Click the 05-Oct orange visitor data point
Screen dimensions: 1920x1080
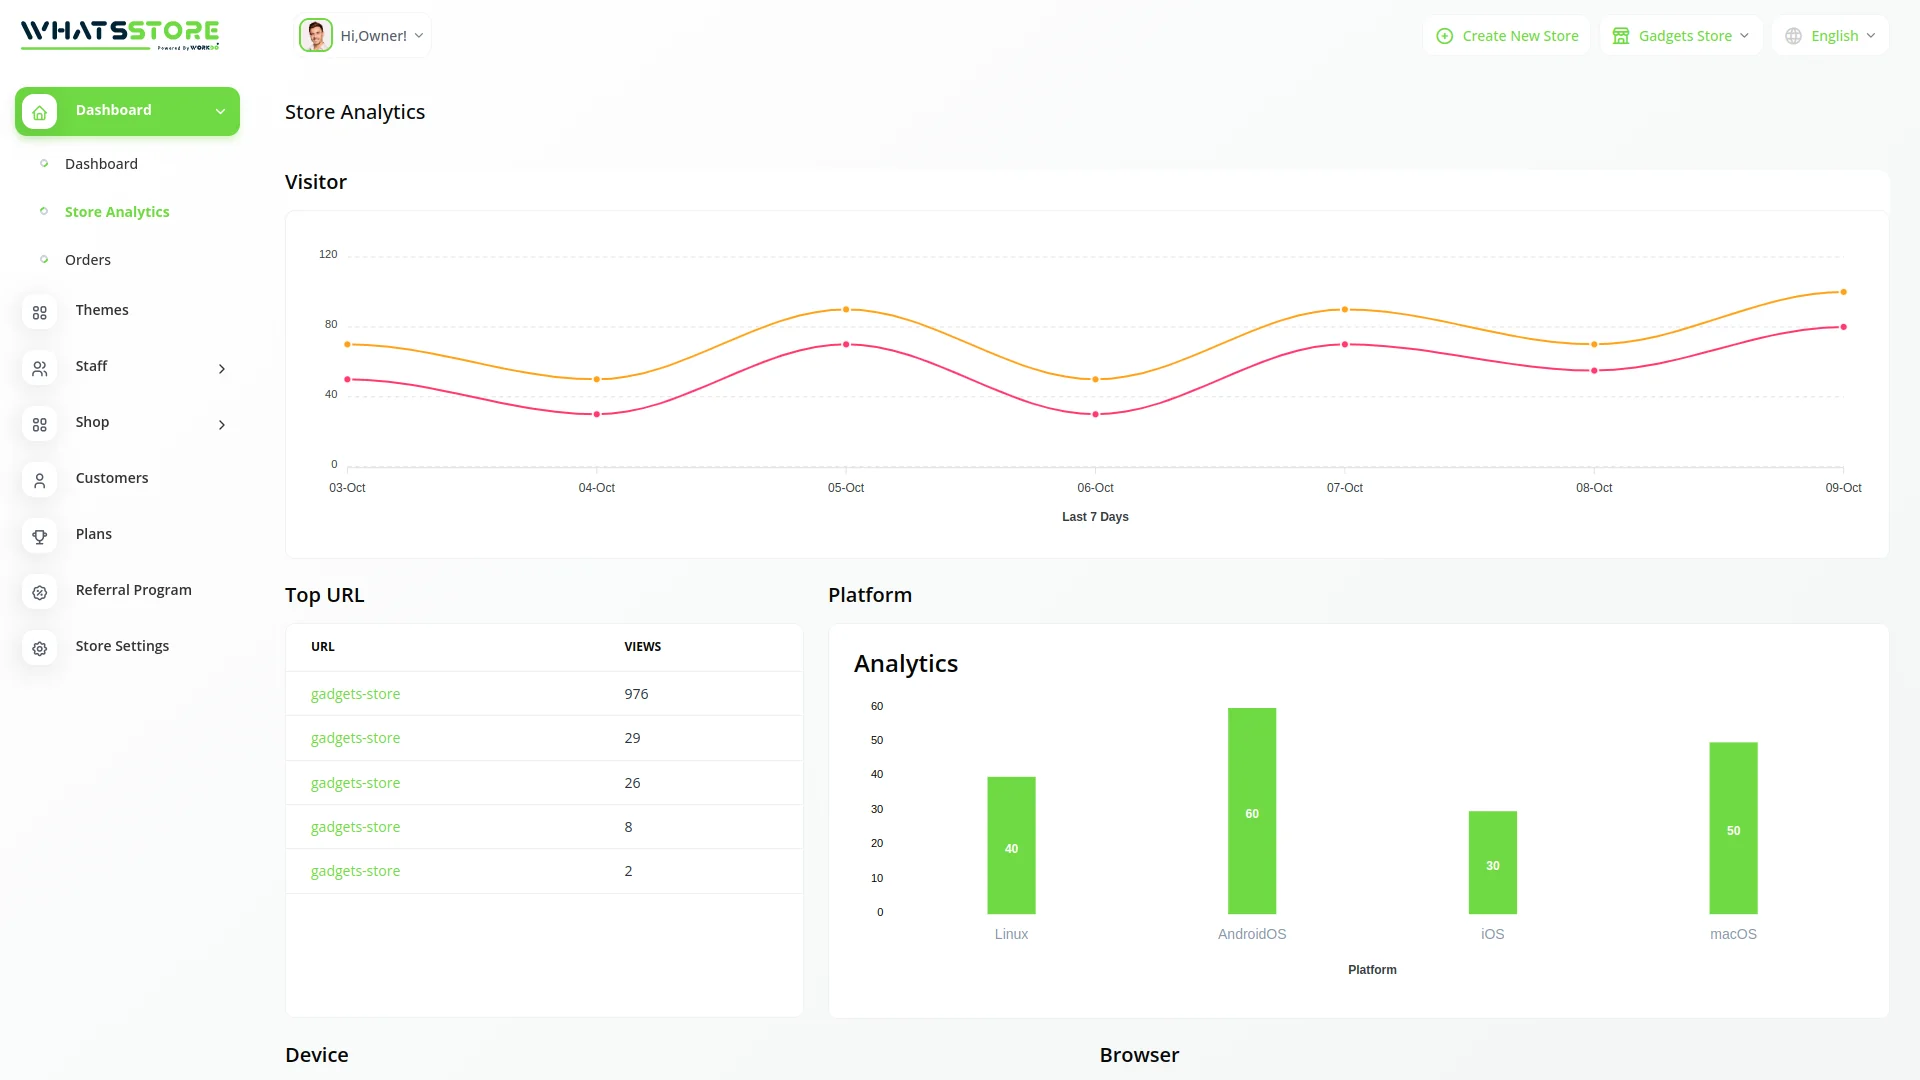pyautogui.click(x=846, y=310)
